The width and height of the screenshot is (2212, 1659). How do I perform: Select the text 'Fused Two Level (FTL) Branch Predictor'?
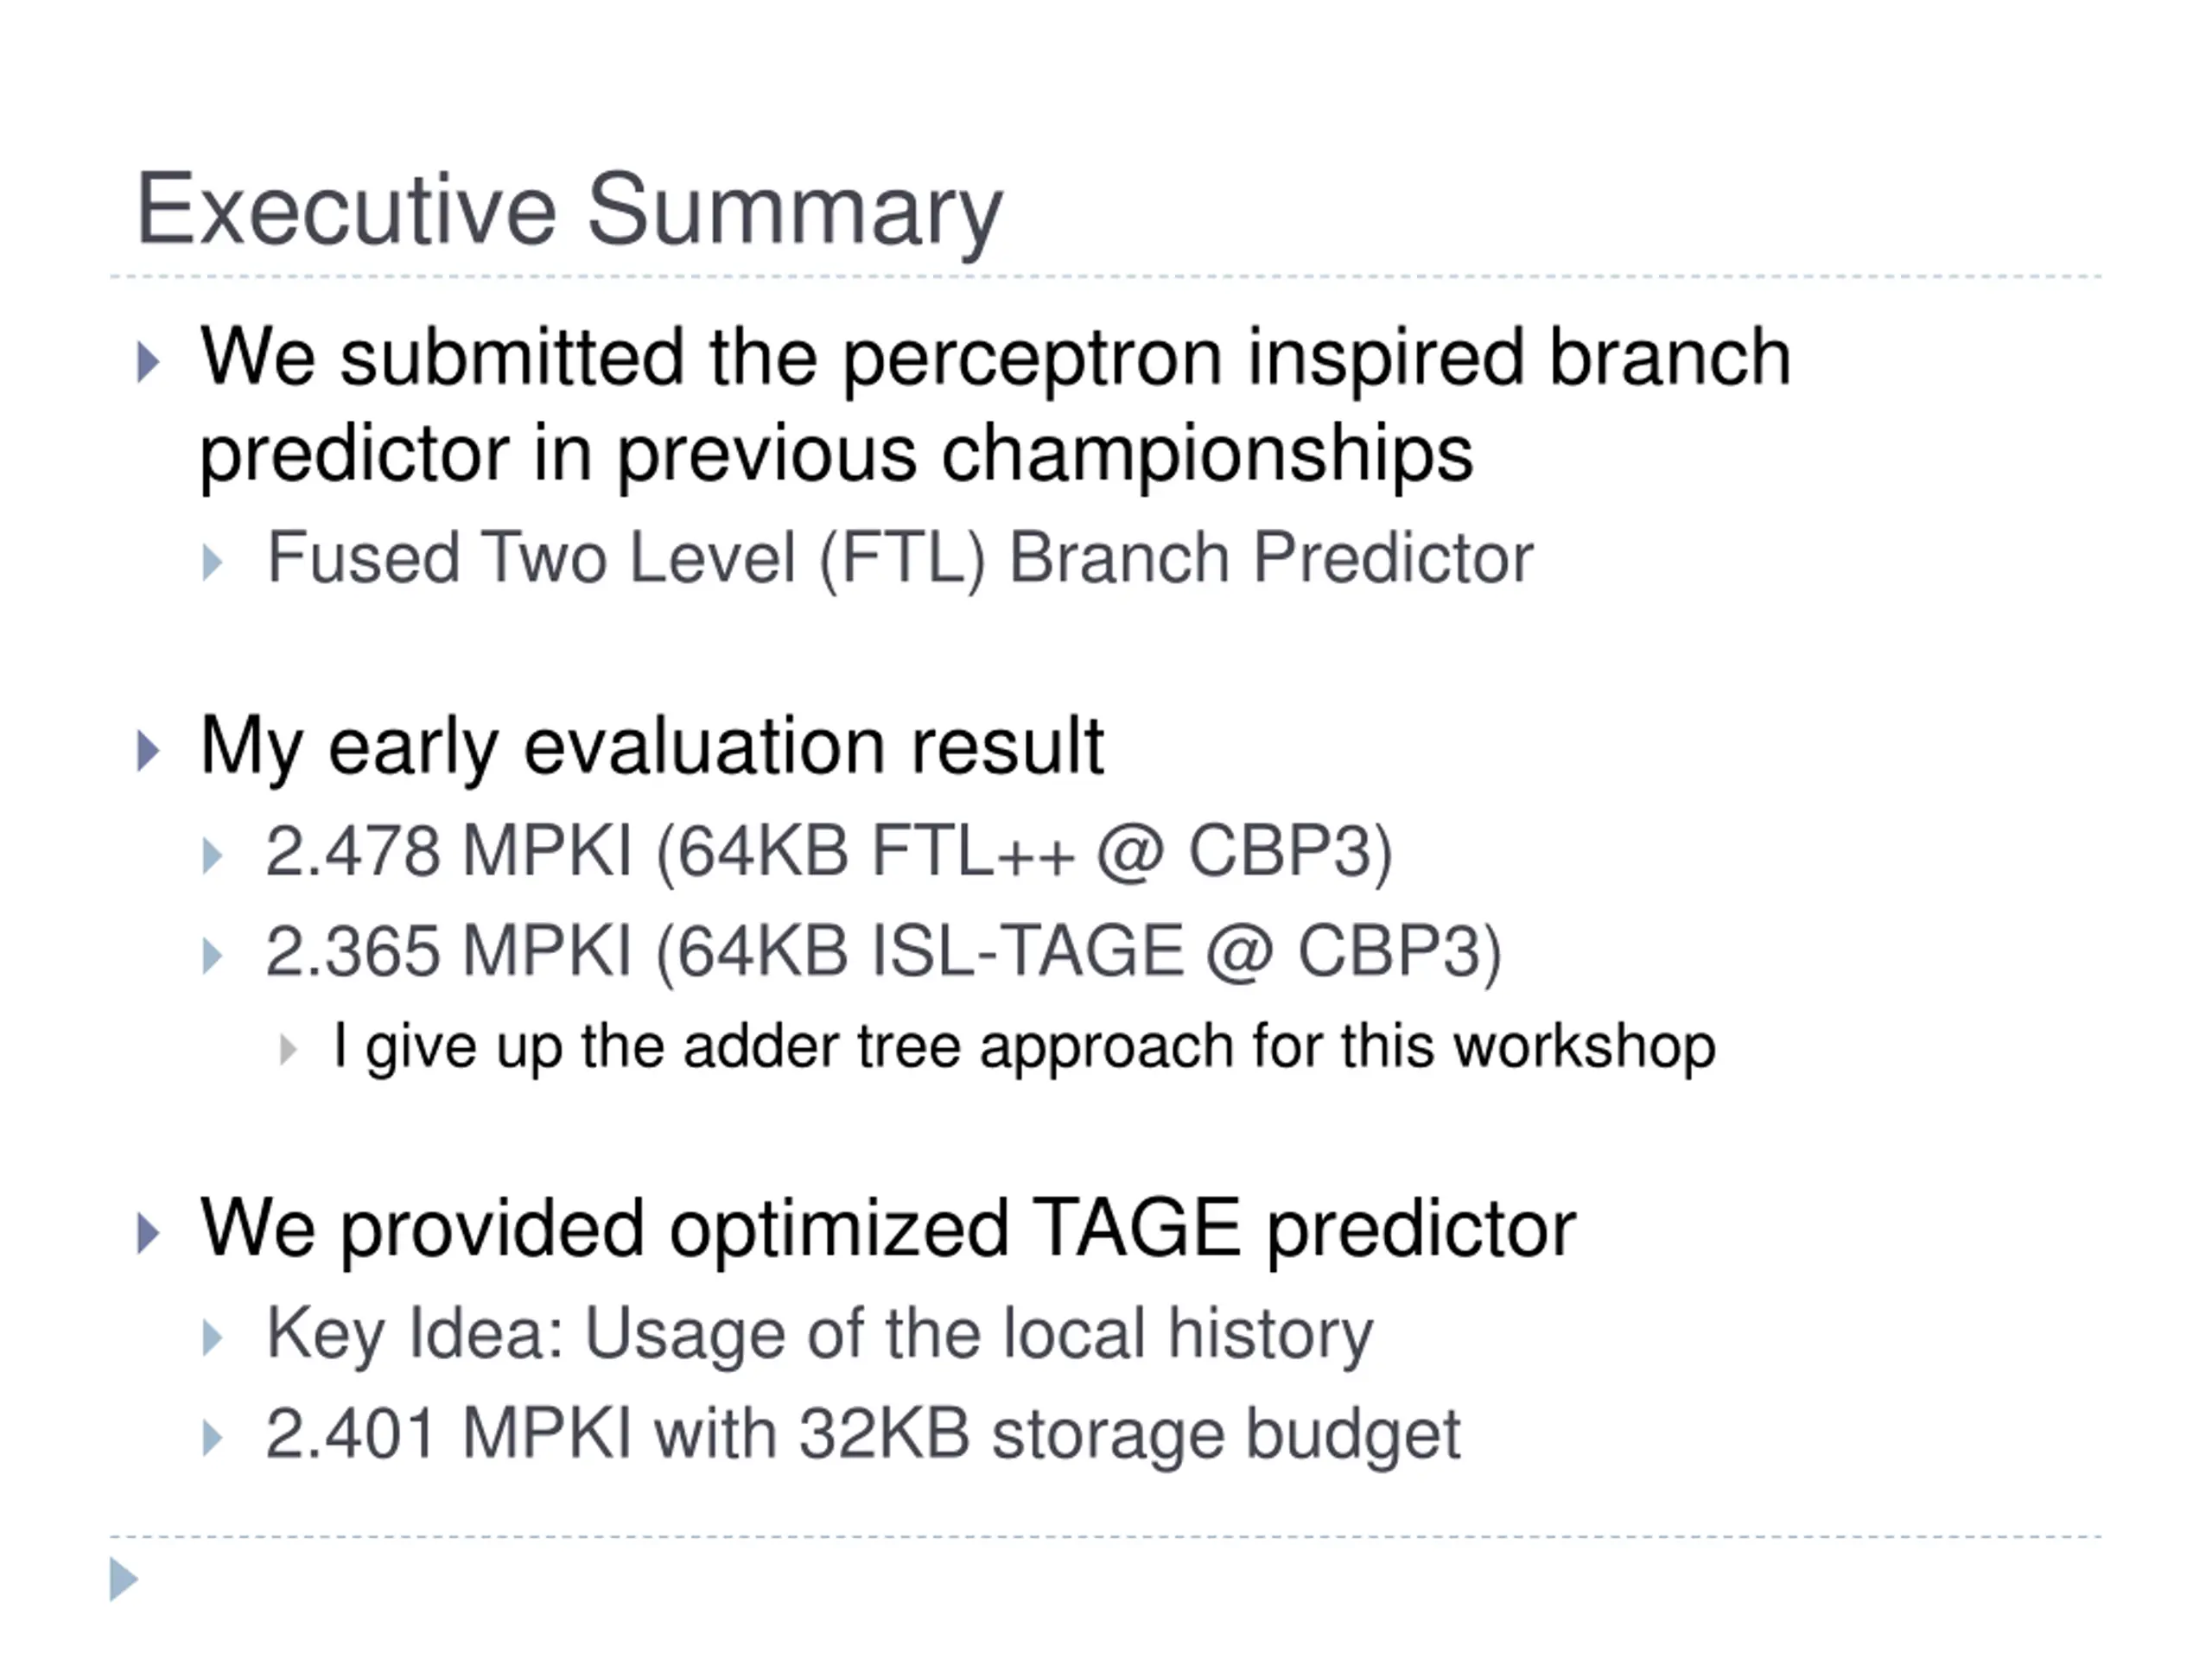[x=899, y=559]
